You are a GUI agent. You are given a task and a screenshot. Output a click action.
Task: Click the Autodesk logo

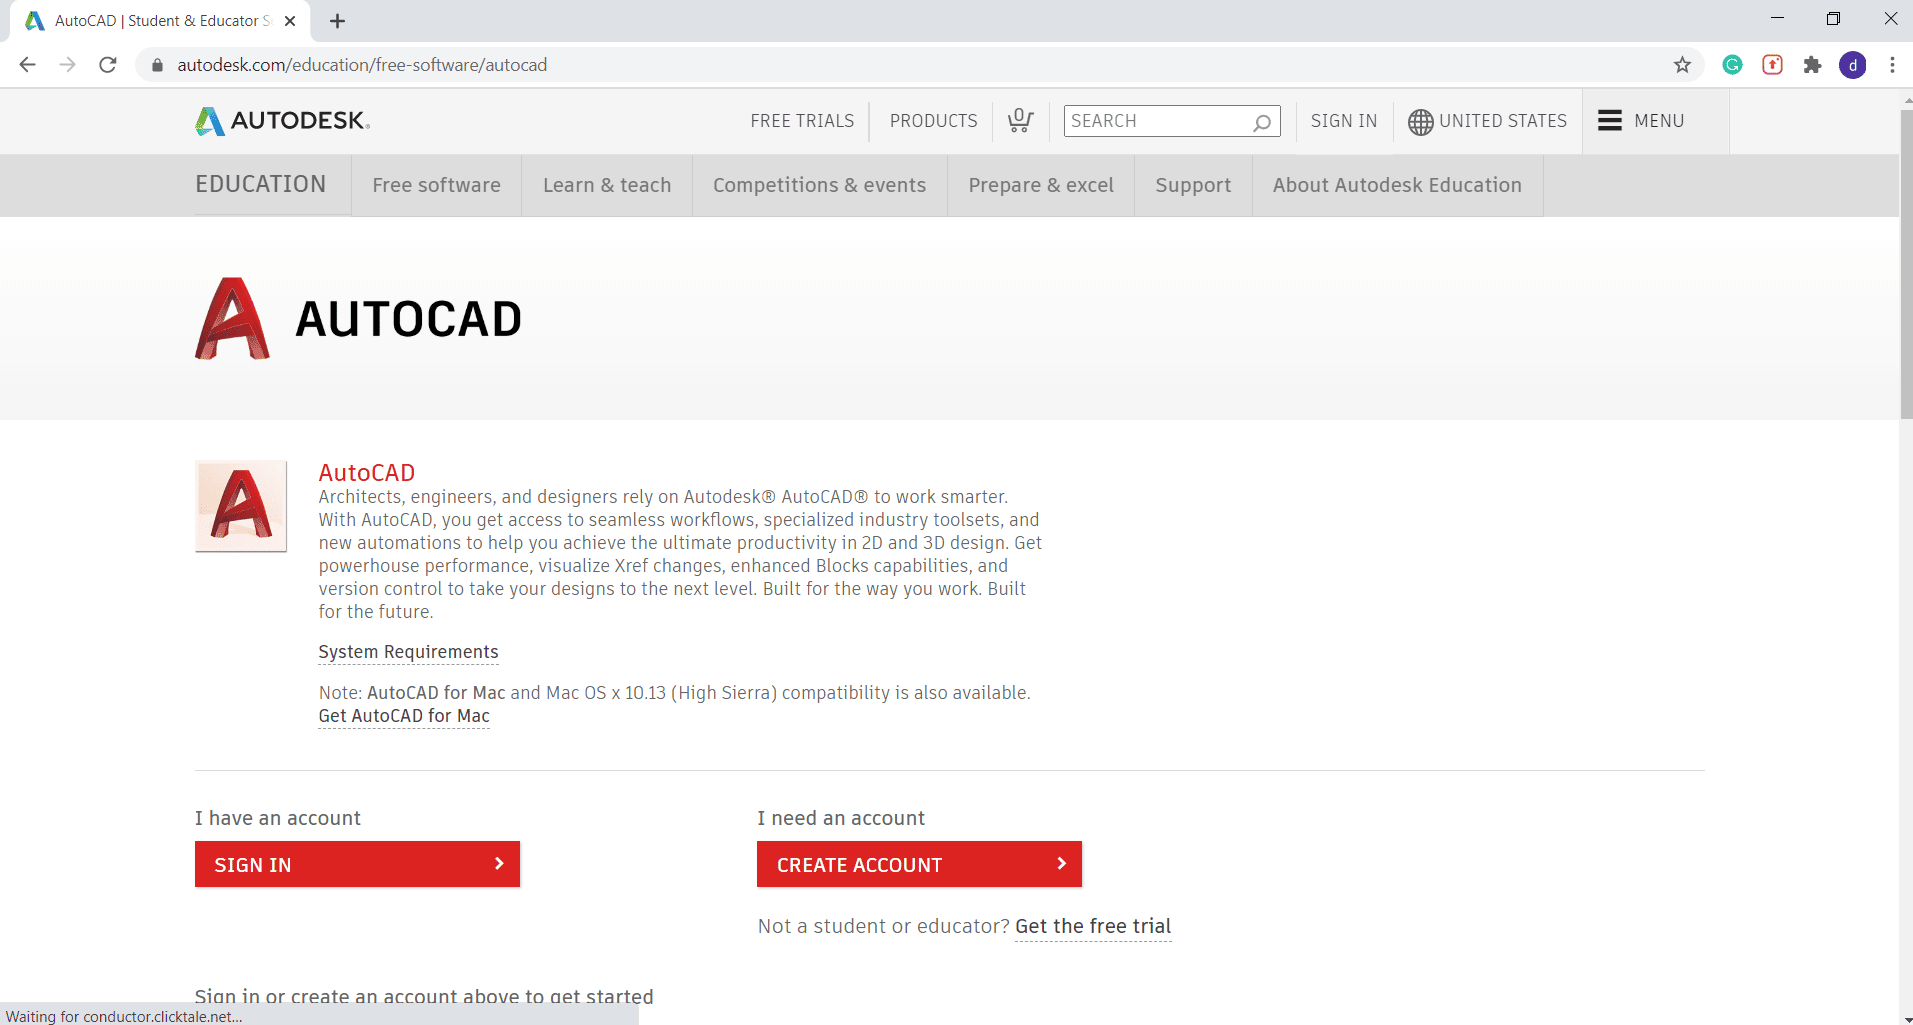click(x=281, y=120)
